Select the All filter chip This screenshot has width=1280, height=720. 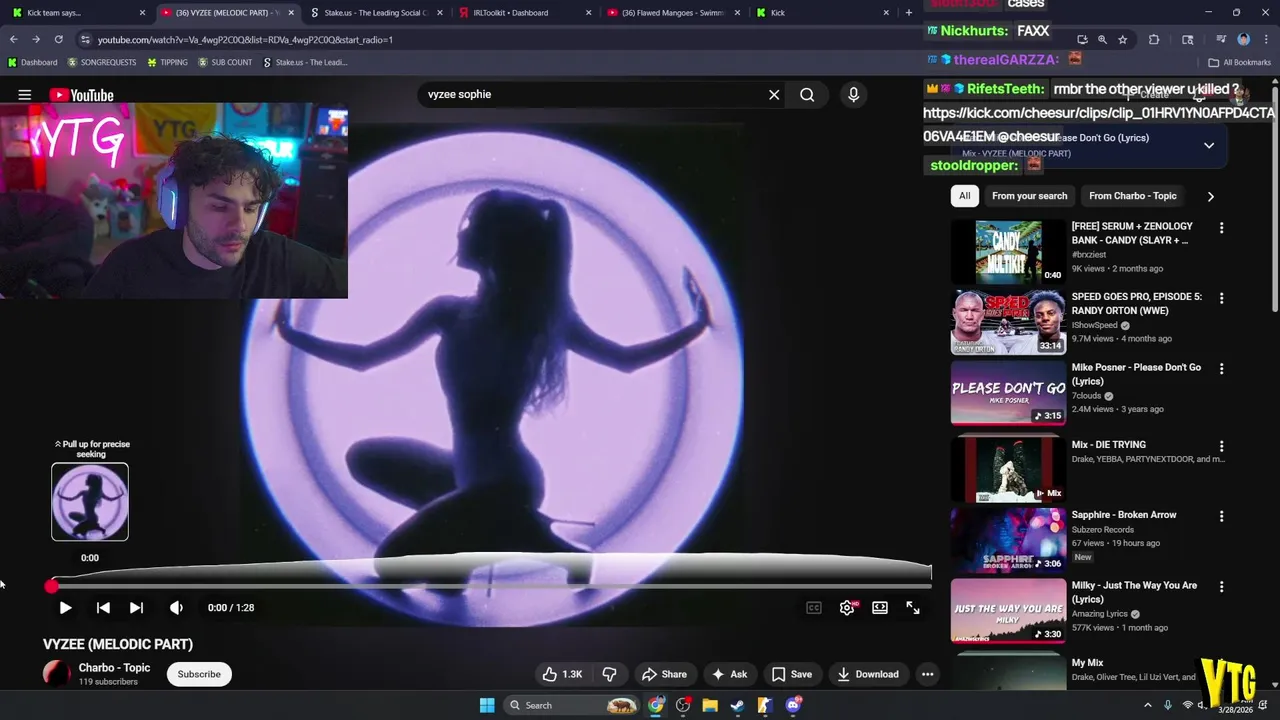coord(964,196)
